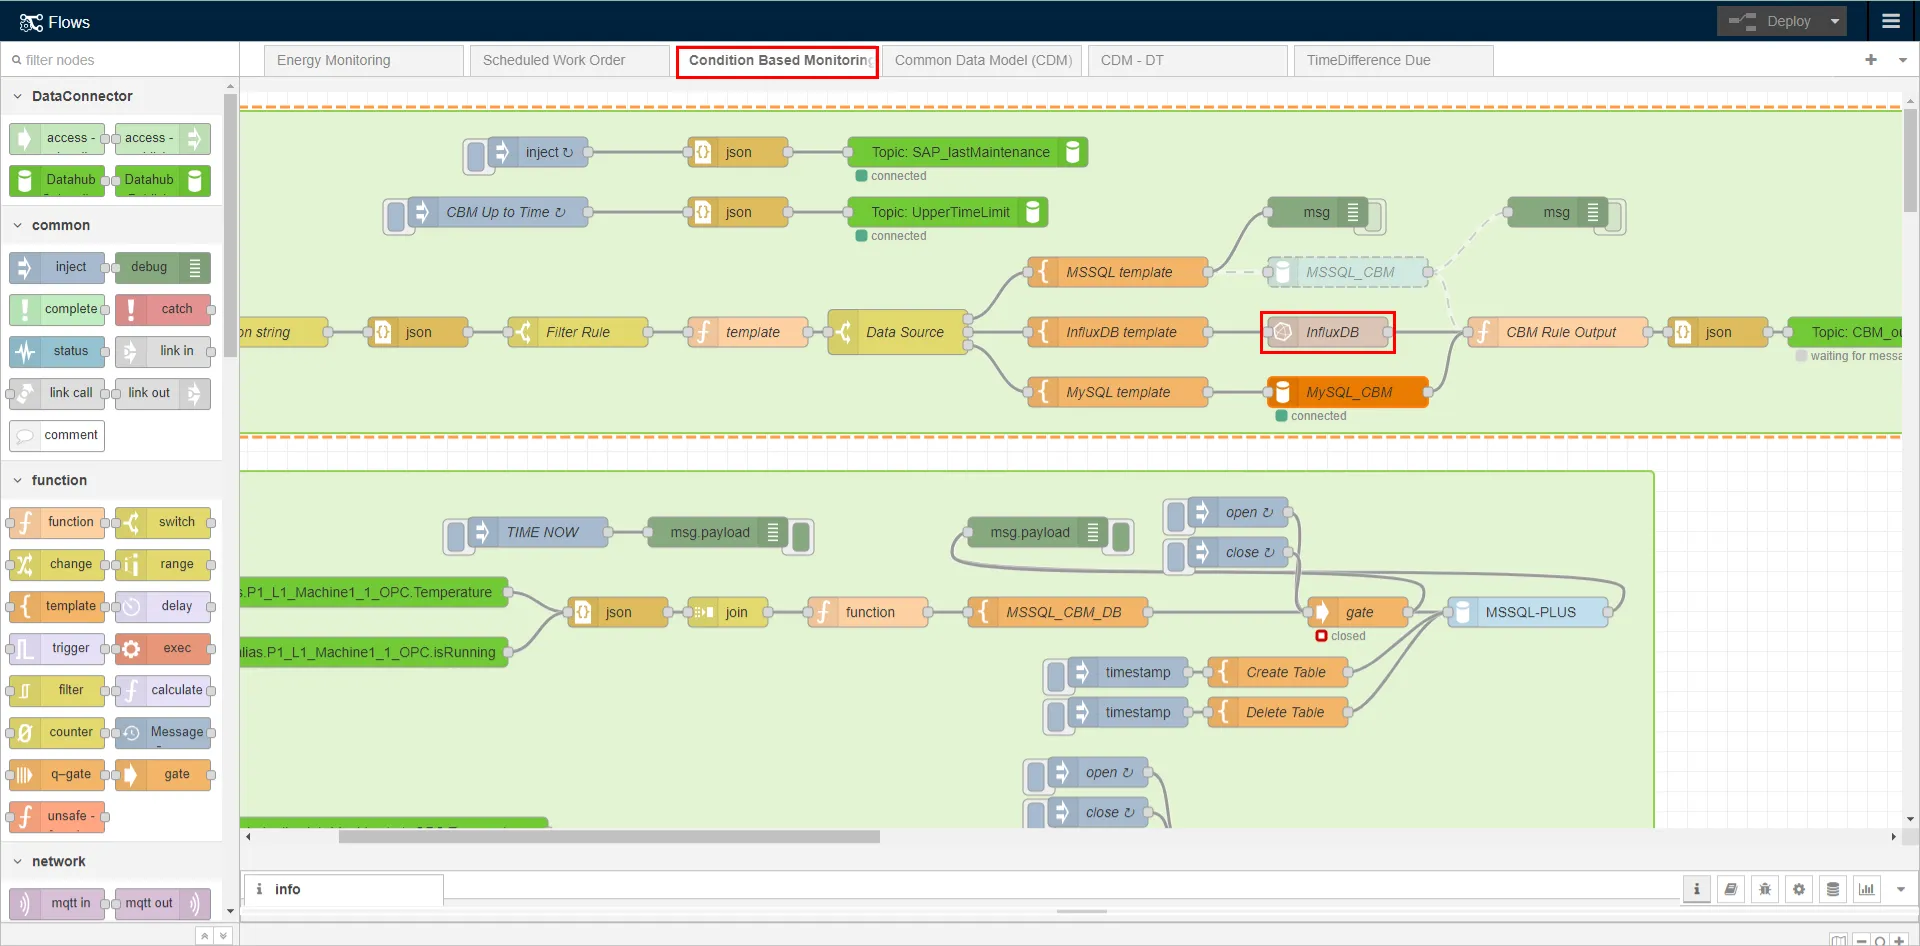Open the Deploy options dropdown arrow
1920x946 pixels.
(1835, 21)
